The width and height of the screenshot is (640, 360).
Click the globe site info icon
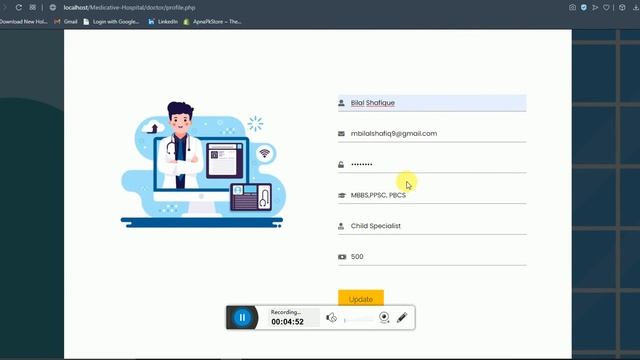click(53, 7)
